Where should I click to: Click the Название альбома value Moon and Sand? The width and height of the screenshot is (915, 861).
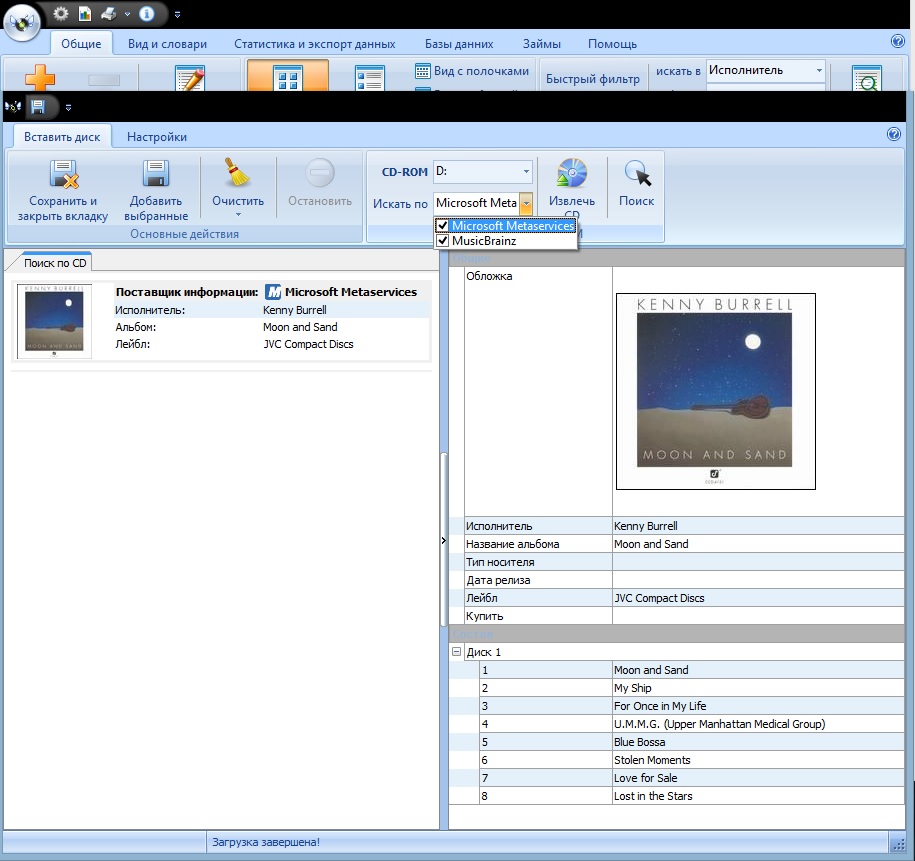[x=758, y=544]
